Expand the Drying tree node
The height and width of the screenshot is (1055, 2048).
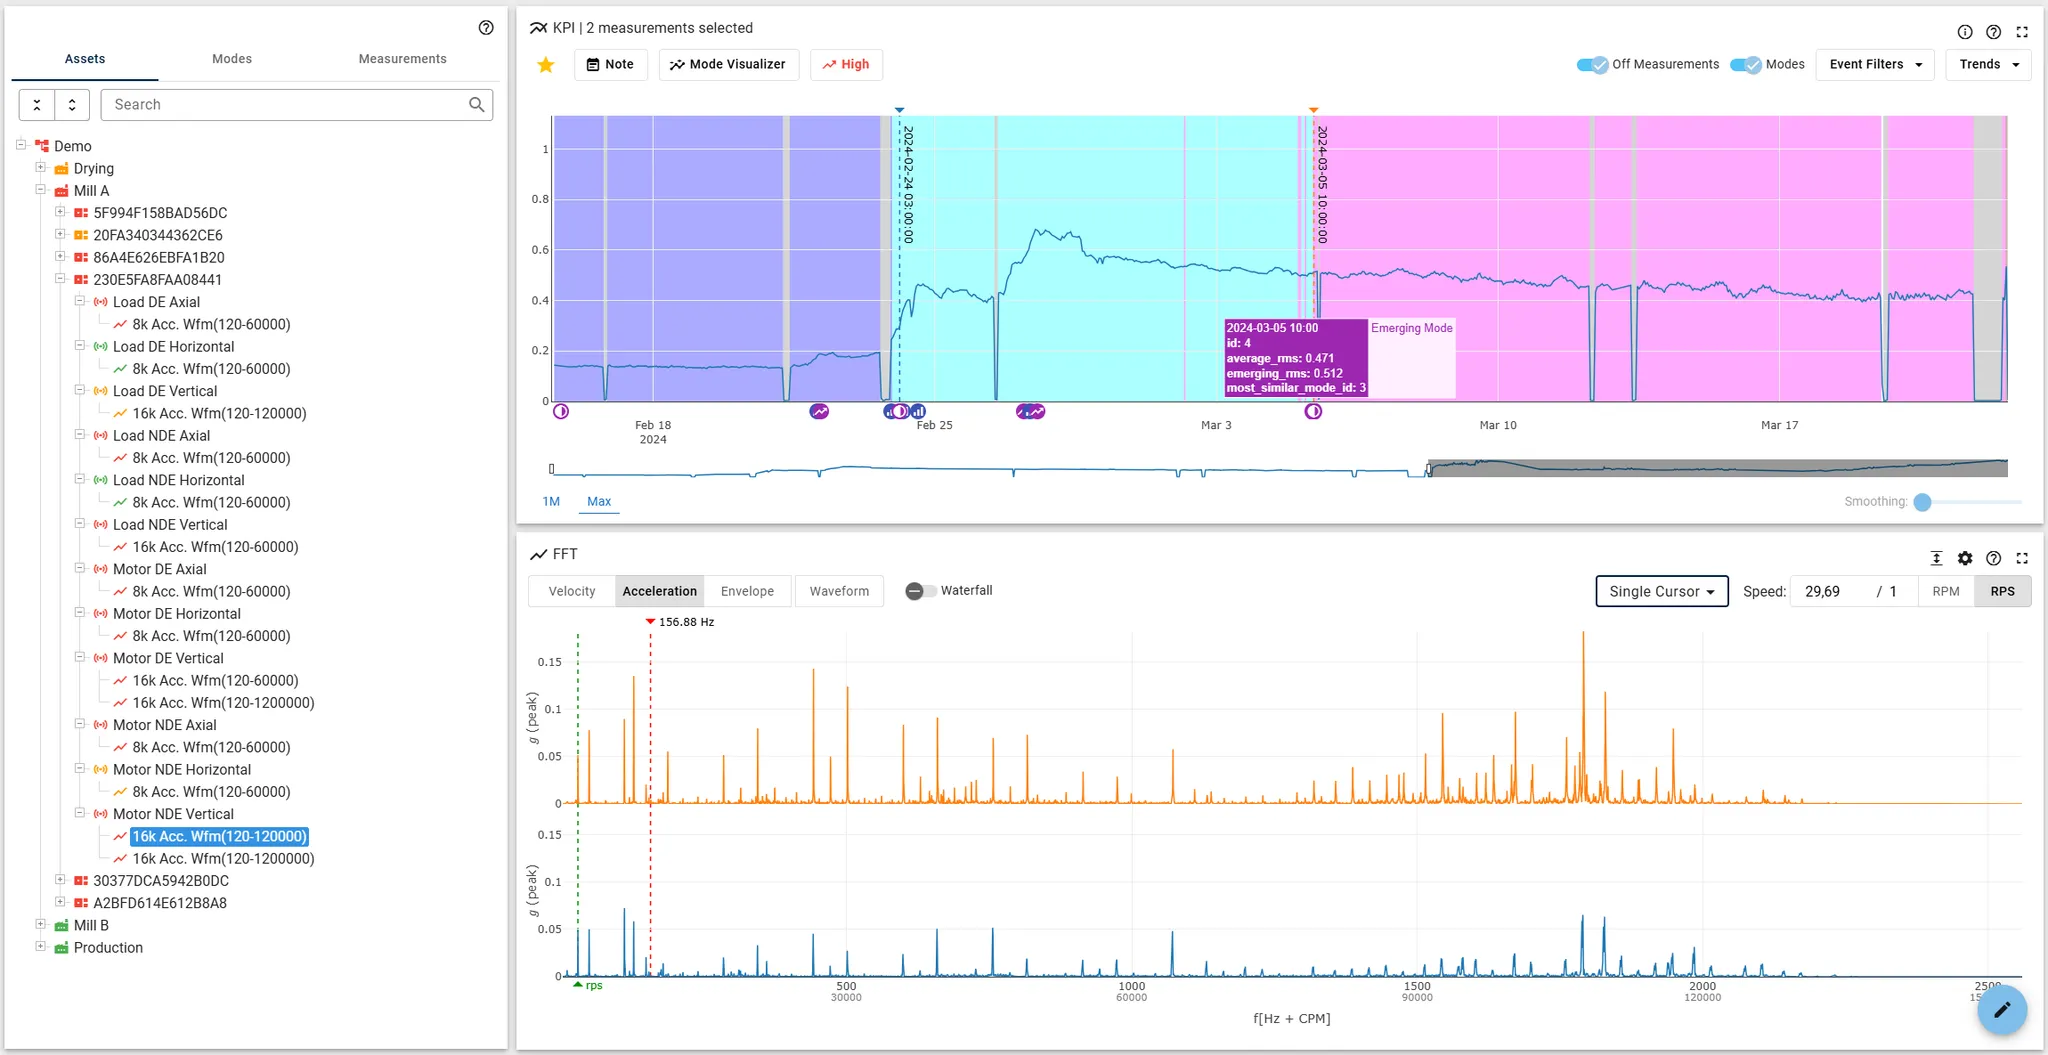point(40,167)
